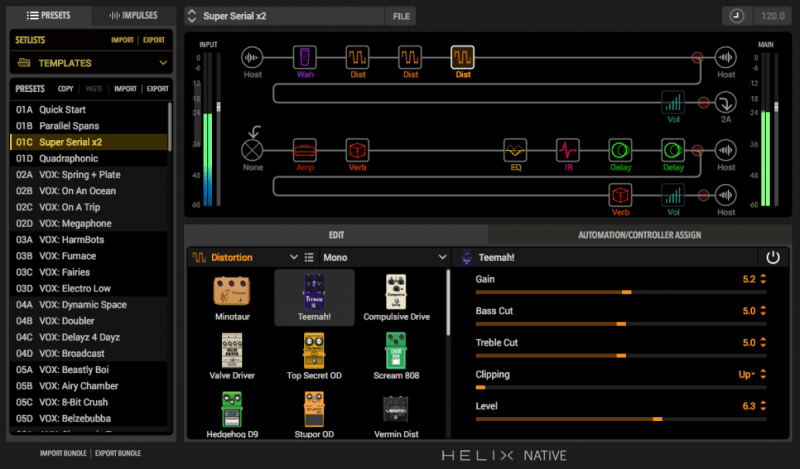Image resolution: width=800 pixels, height=469 pixels.
Task: Select the IR block
Action: point(568,150)
